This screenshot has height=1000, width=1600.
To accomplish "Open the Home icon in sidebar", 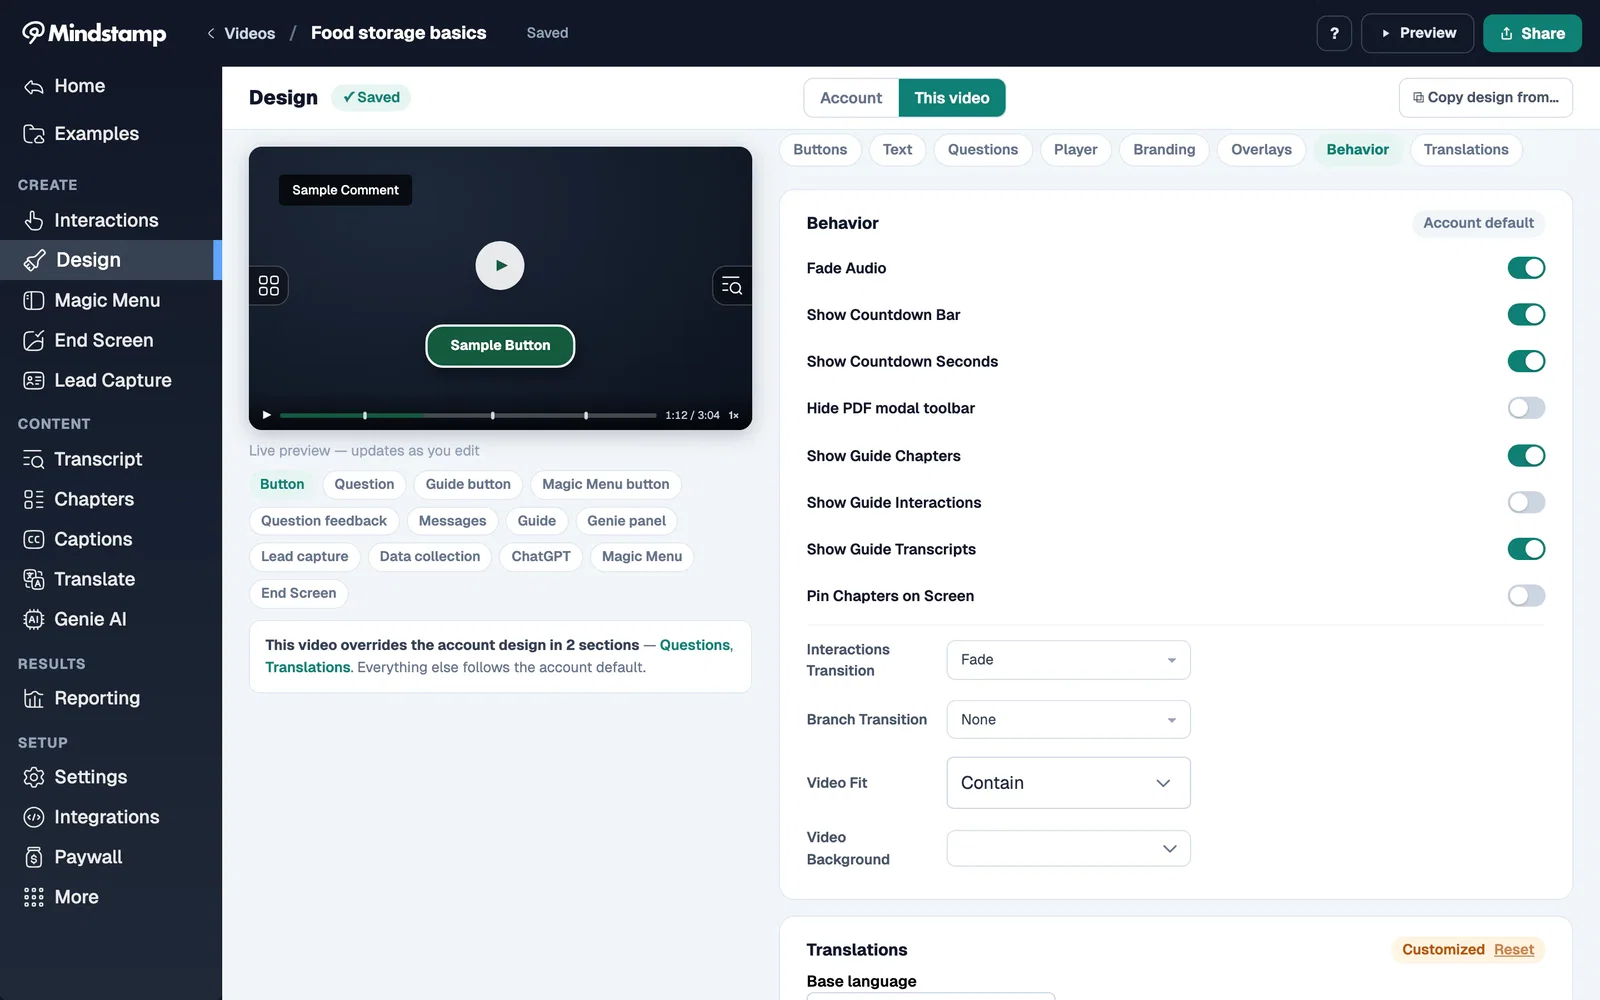I will [x=34, y=87].
